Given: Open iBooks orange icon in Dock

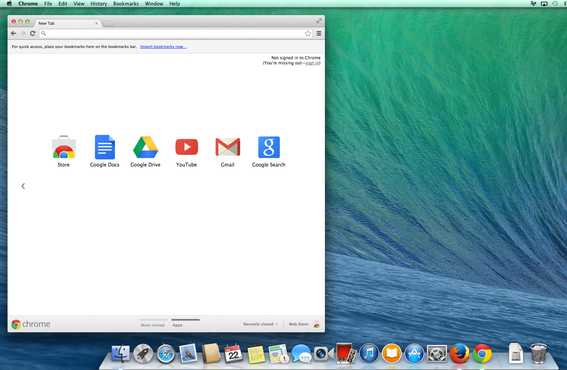Looking at the screenshot, I should (x=392, y=353).
